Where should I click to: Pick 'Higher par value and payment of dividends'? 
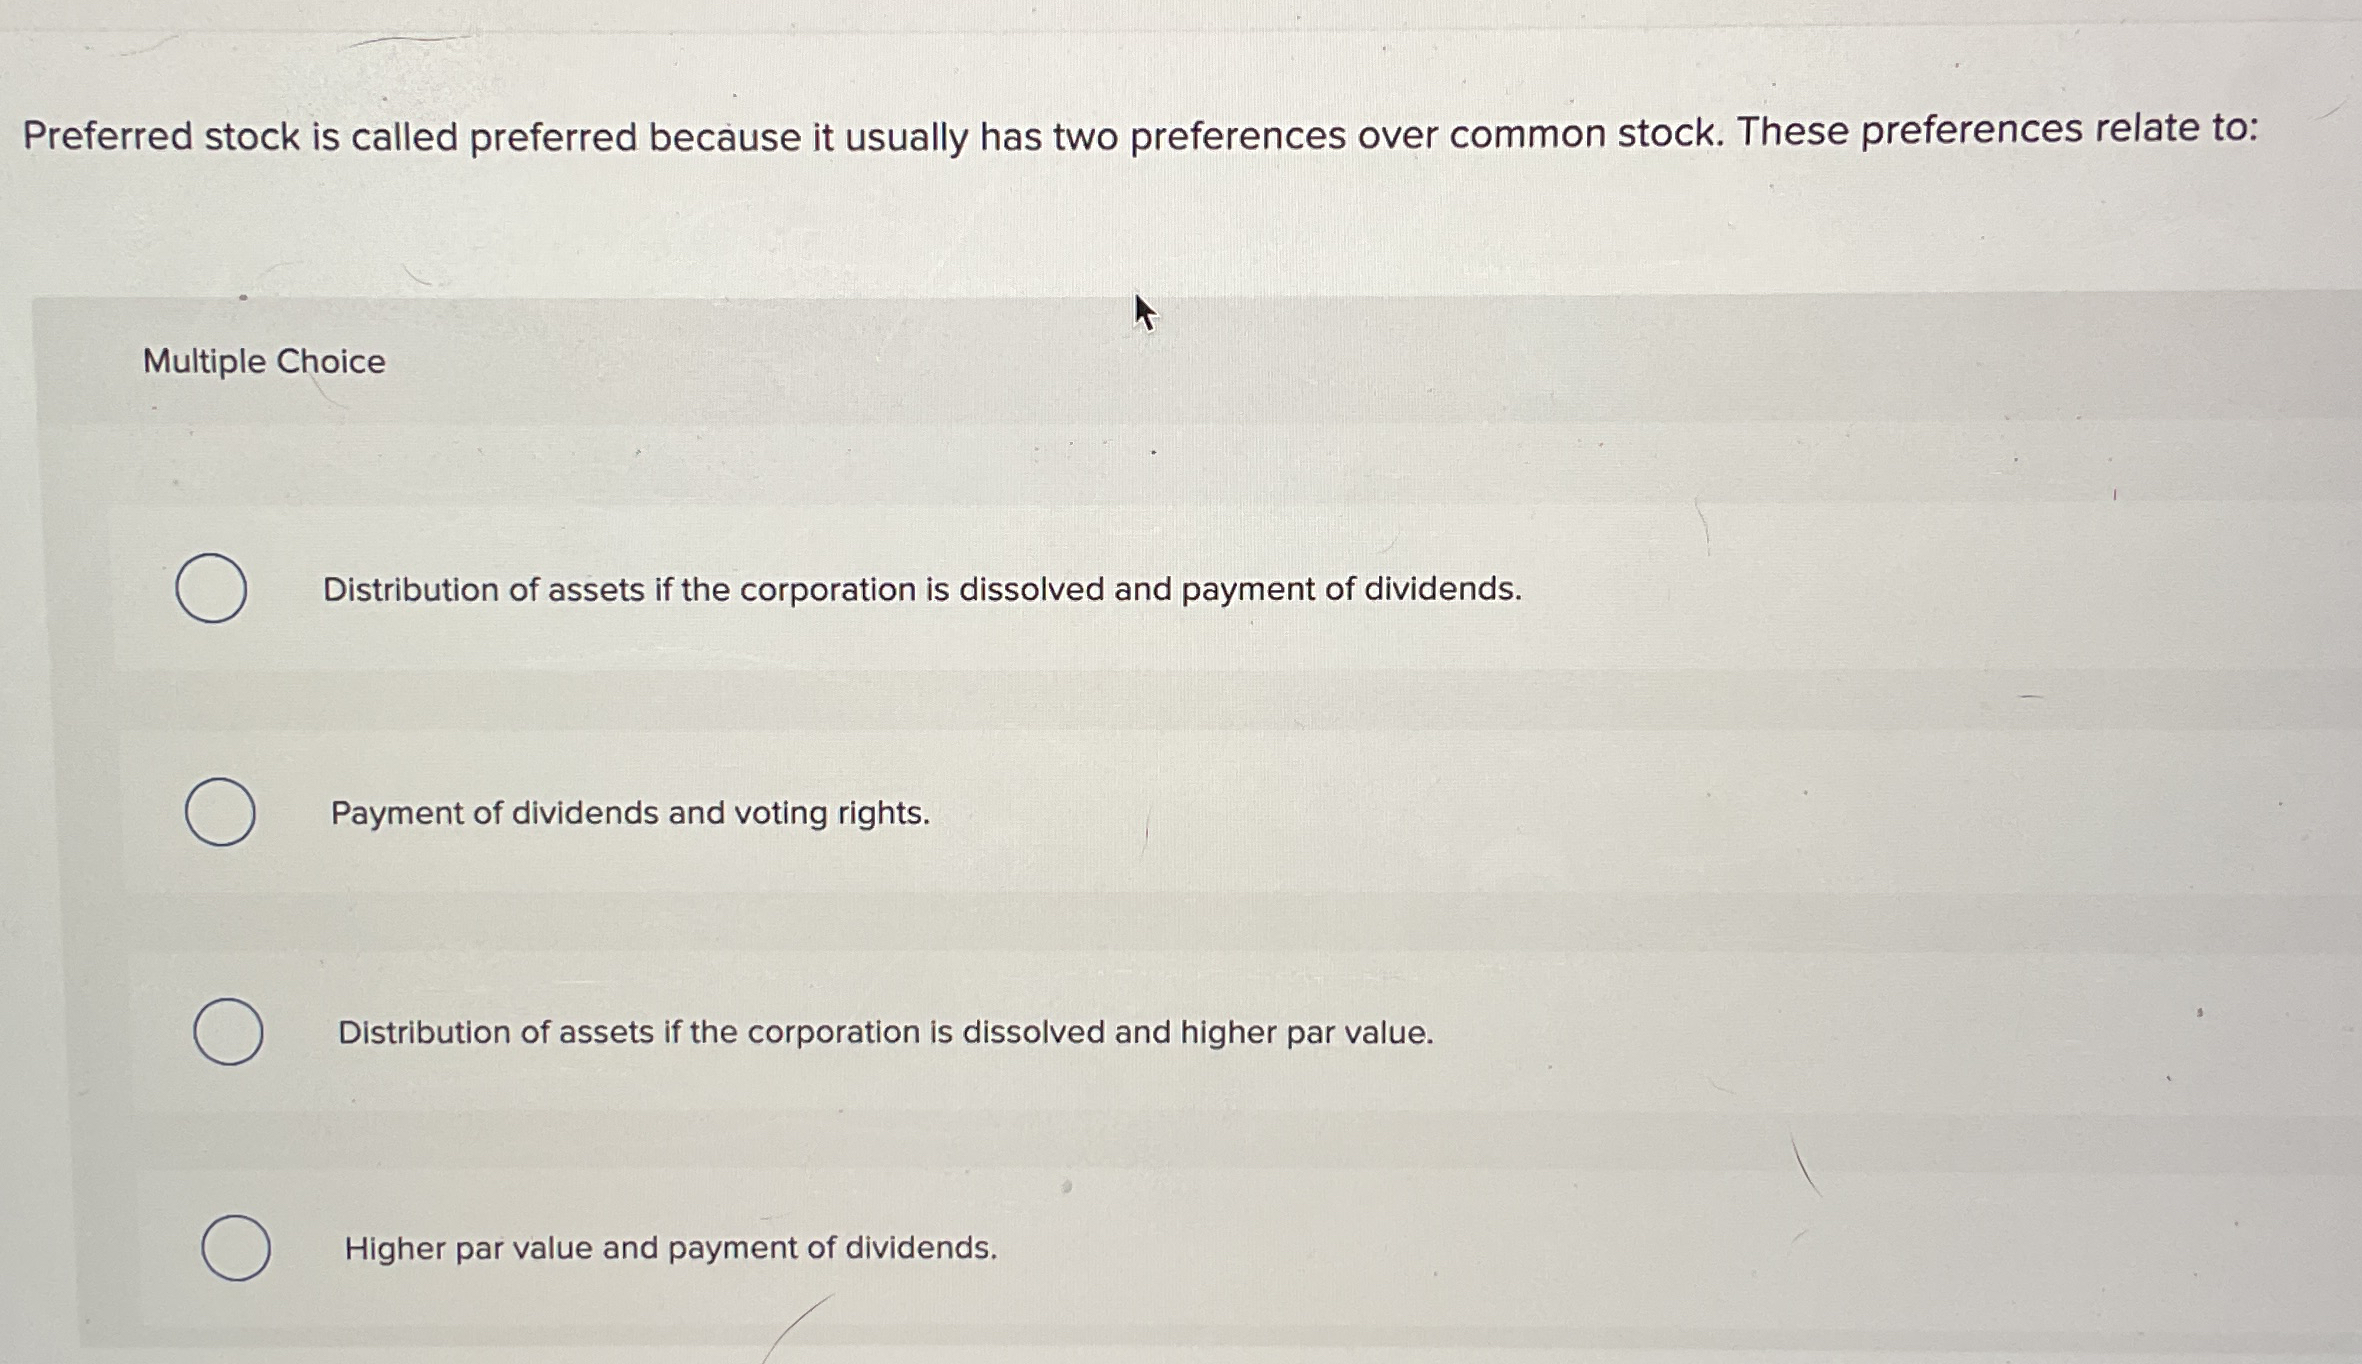pos(237,1247)
